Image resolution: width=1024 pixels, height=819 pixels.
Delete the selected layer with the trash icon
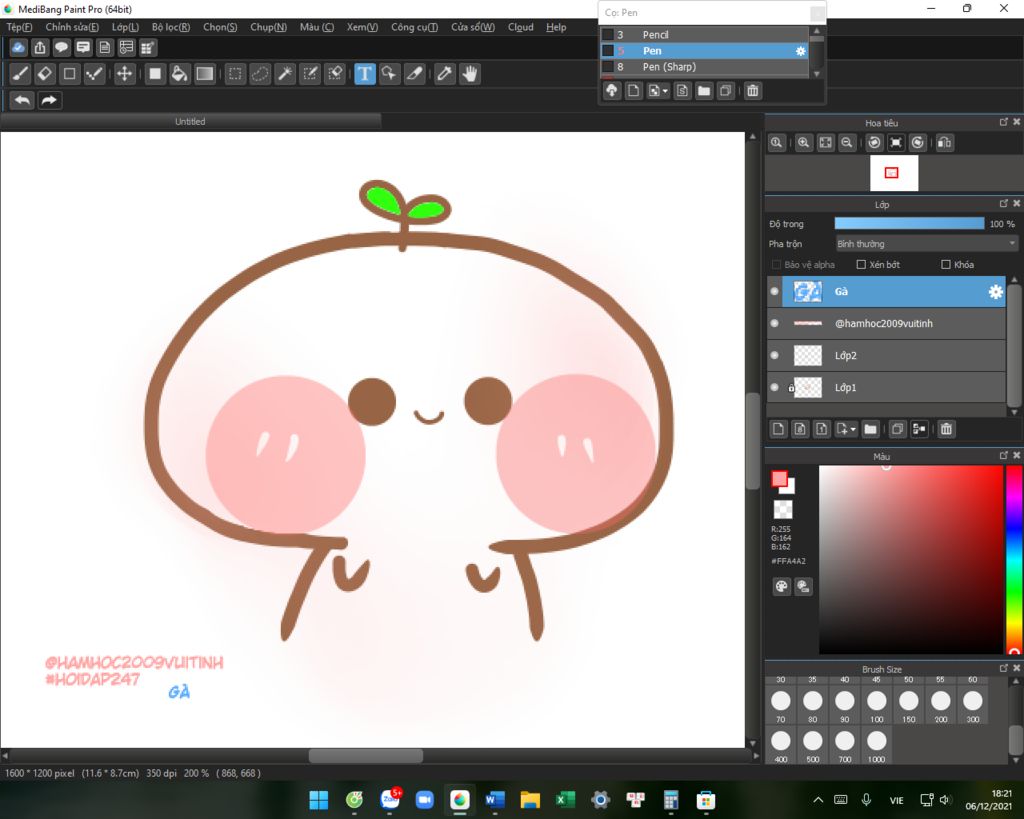pyautogui.click(x=946, y=429)
